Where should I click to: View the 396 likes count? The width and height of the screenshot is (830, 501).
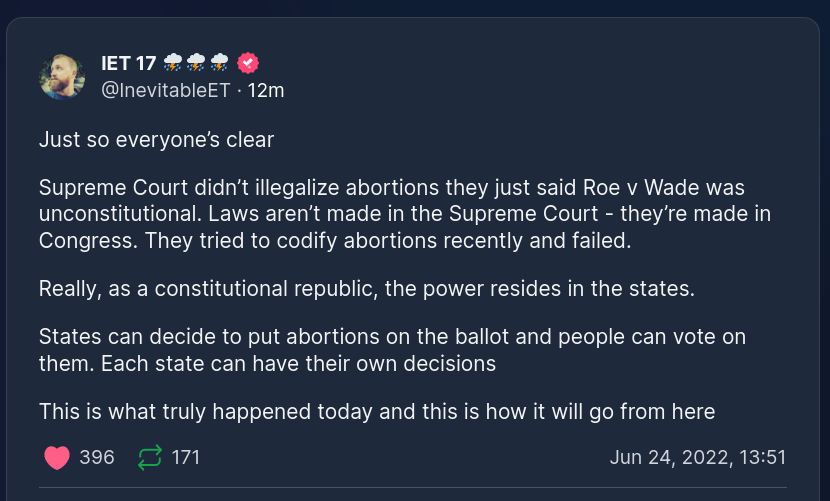pyautogui.click(x=97, y=458)
